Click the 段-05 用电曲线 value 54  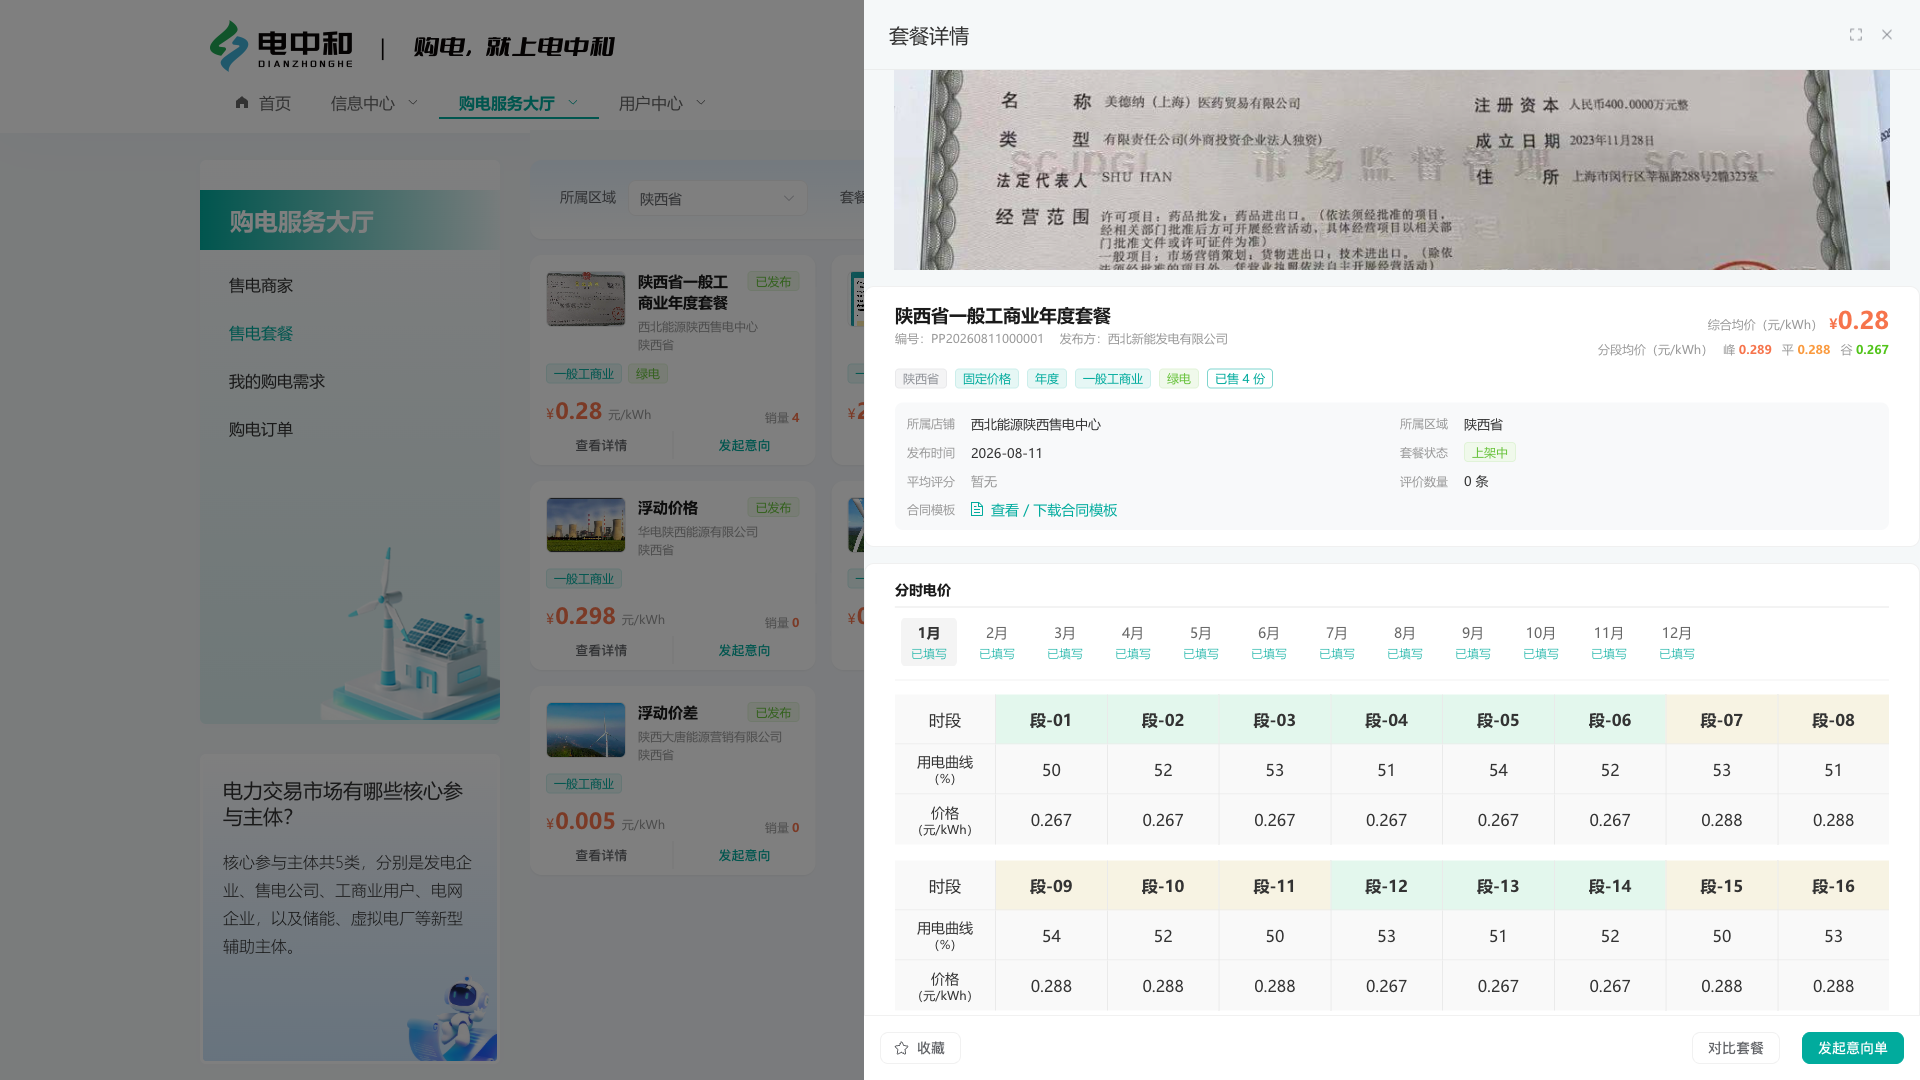[1498, 770]
